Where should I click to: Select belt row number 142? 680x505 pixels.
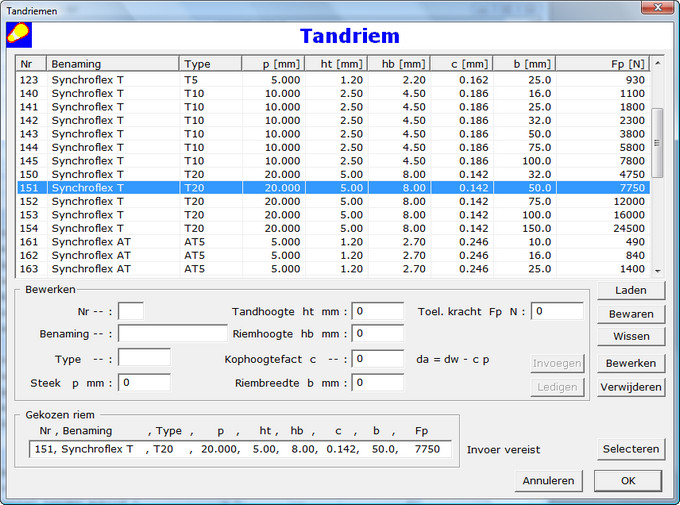(333, 120)
